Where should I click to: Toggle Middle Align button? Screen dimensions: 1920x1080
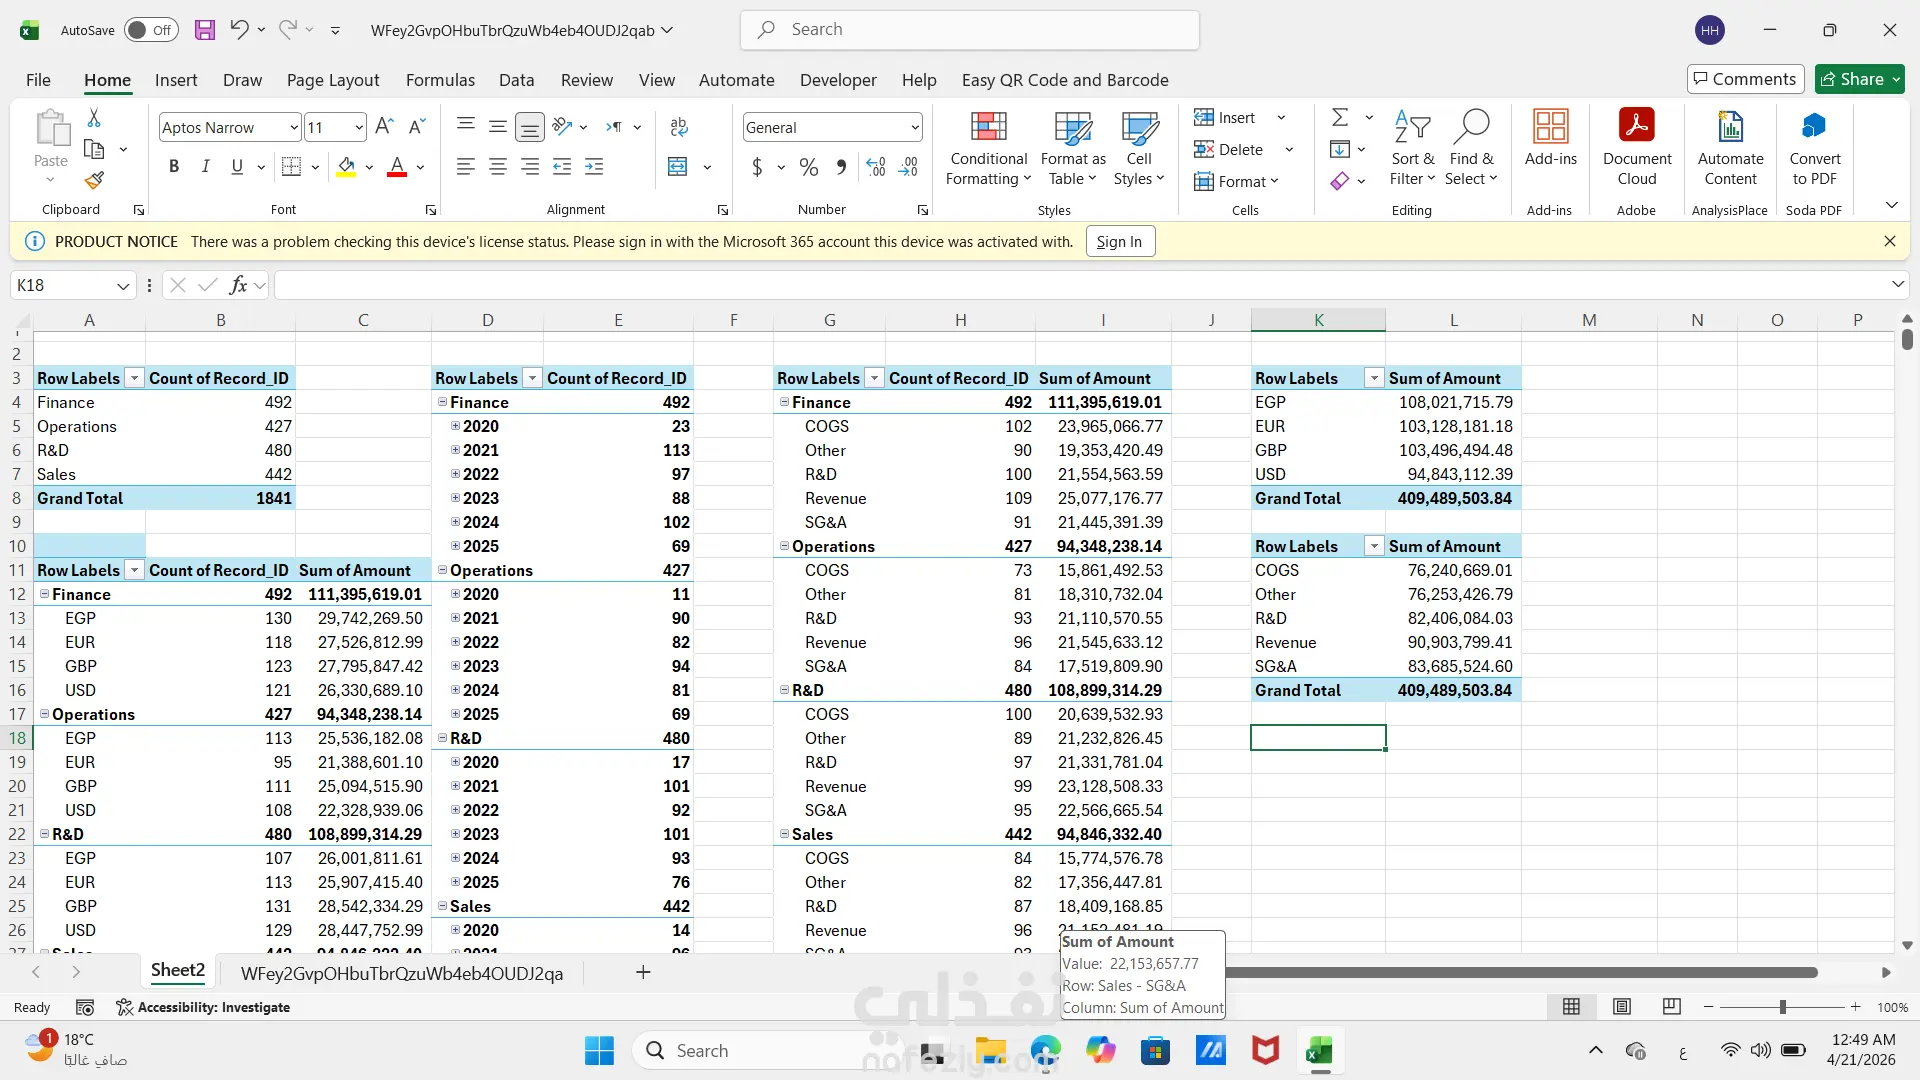pyautogui.click(x=498, y=127)
